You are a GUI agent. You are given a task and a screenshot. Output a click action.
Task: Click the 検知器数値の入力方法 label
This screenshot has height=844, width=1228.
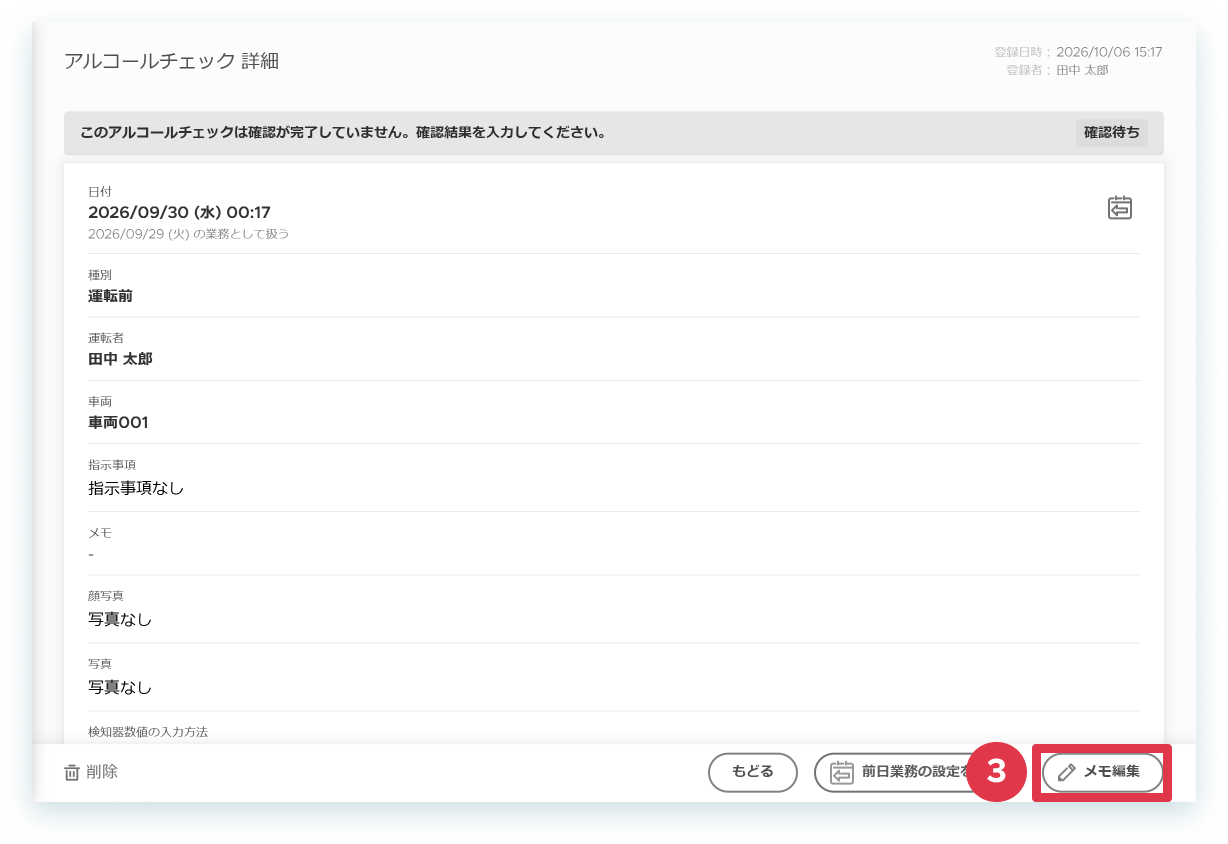[148, 732]
